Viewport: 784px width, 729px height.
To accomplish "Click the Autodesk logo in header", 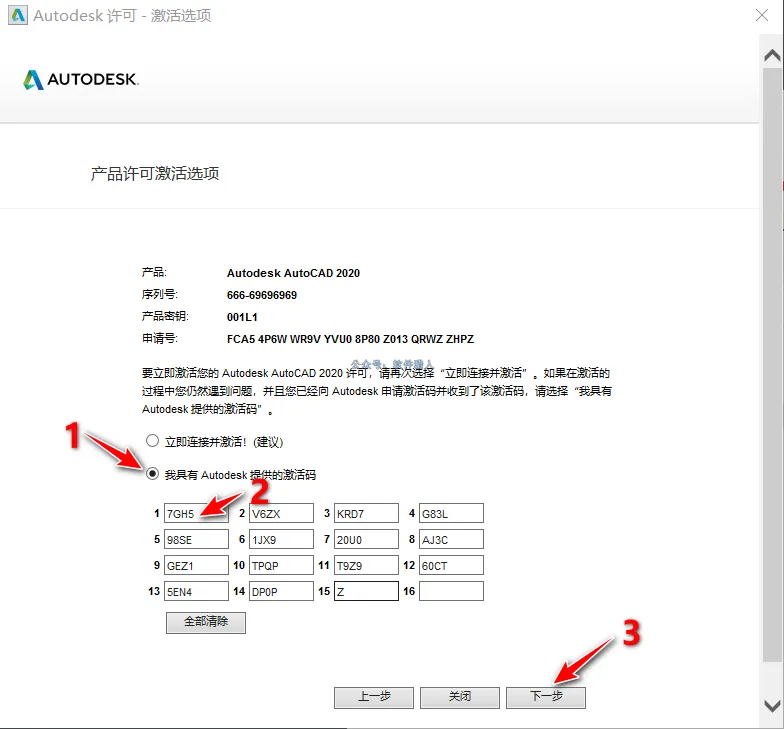I will 81,80.
